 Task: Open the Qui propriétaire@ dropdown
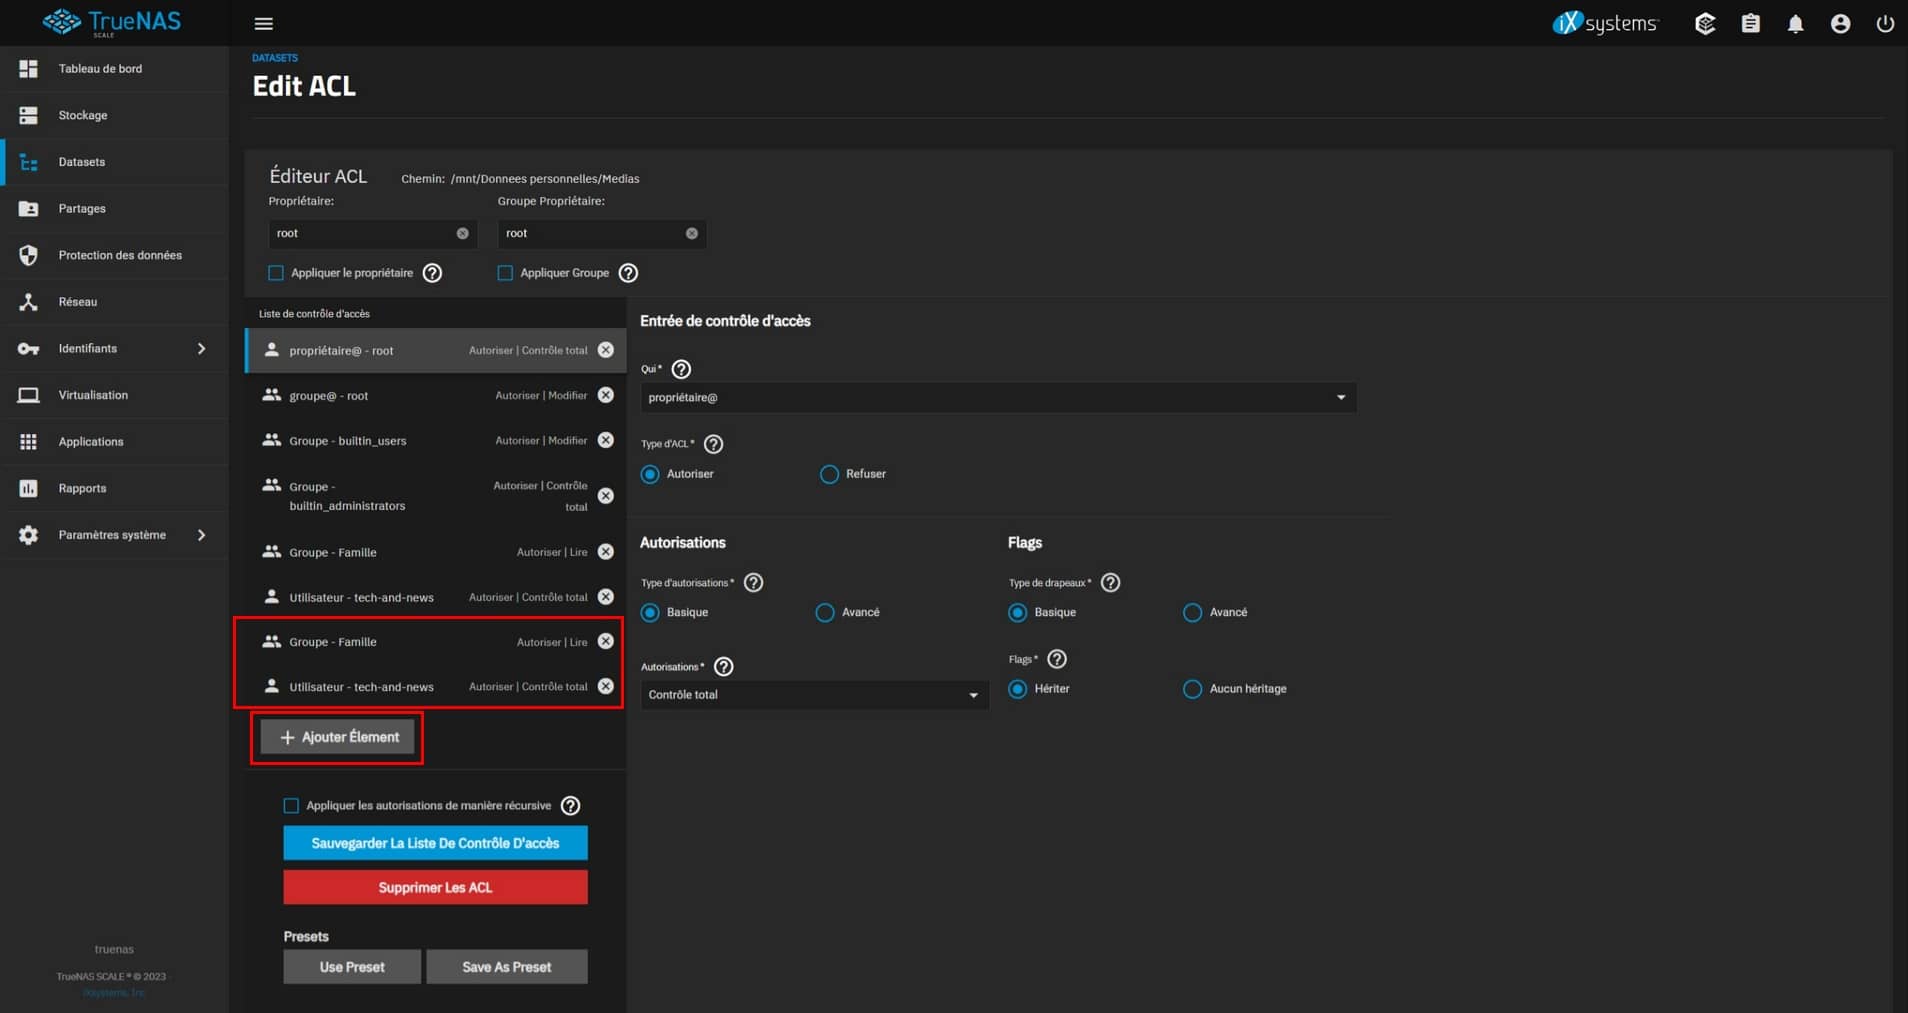point(997,398)
